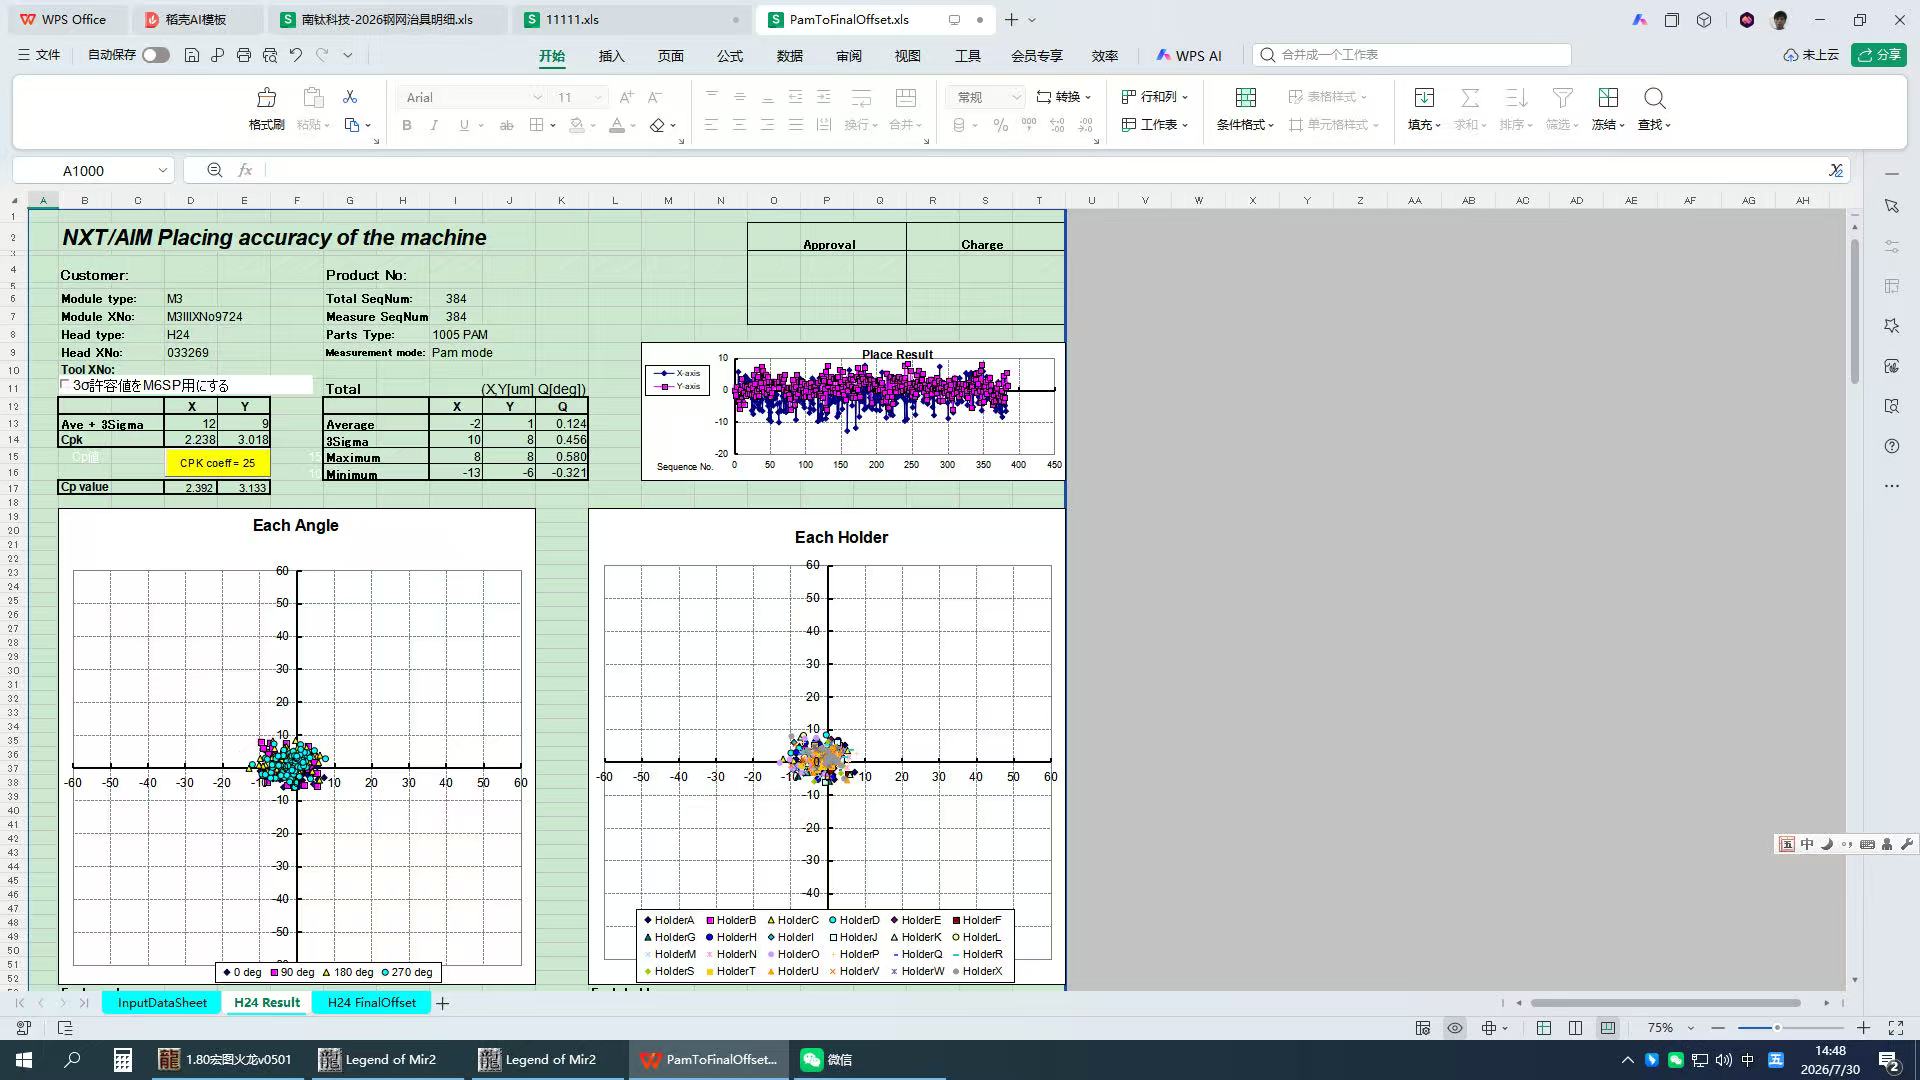Click the Find magnifier icon
Image resolution: width=1920 pixels, height=1080 pixels.
[1654, 98]
